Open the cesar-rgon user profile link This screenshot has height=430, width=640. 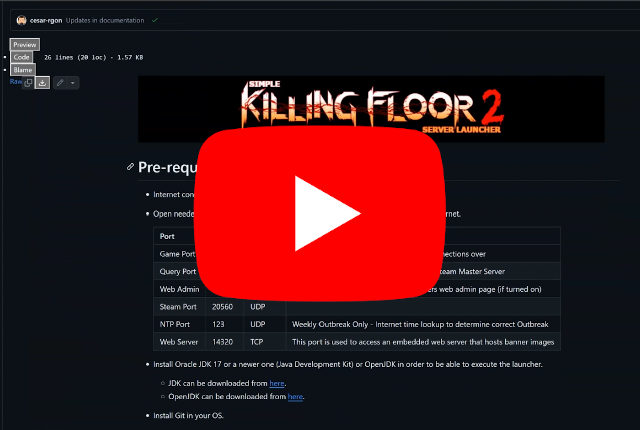pos(46,20)
